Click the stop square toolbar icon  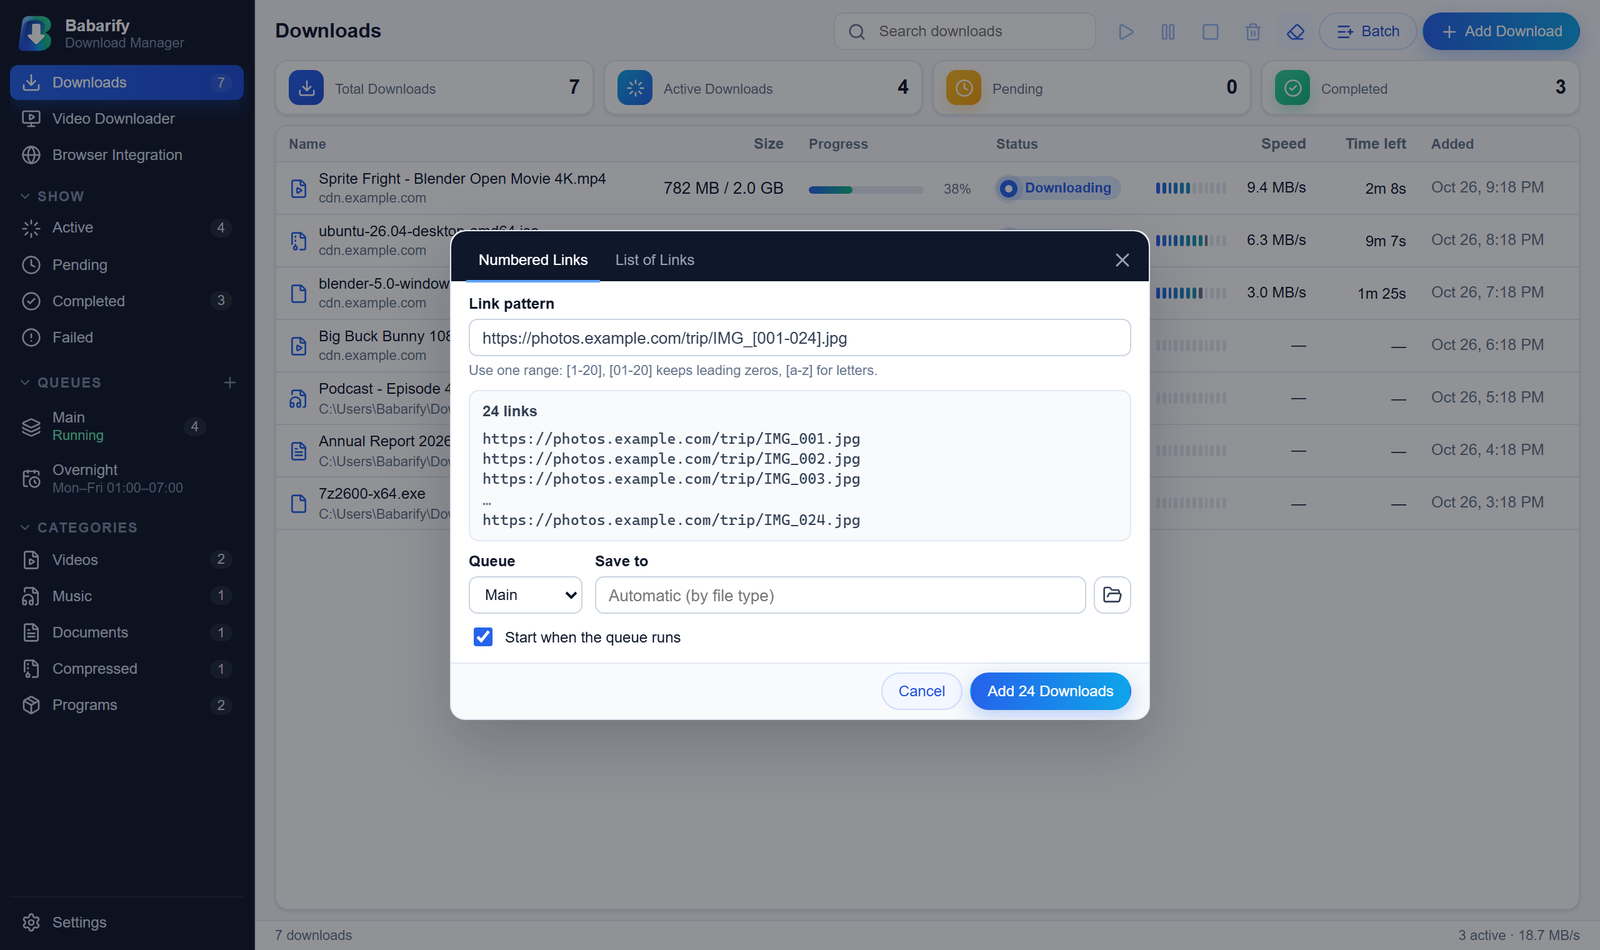pyautogui.click(x=1210, y=32)
